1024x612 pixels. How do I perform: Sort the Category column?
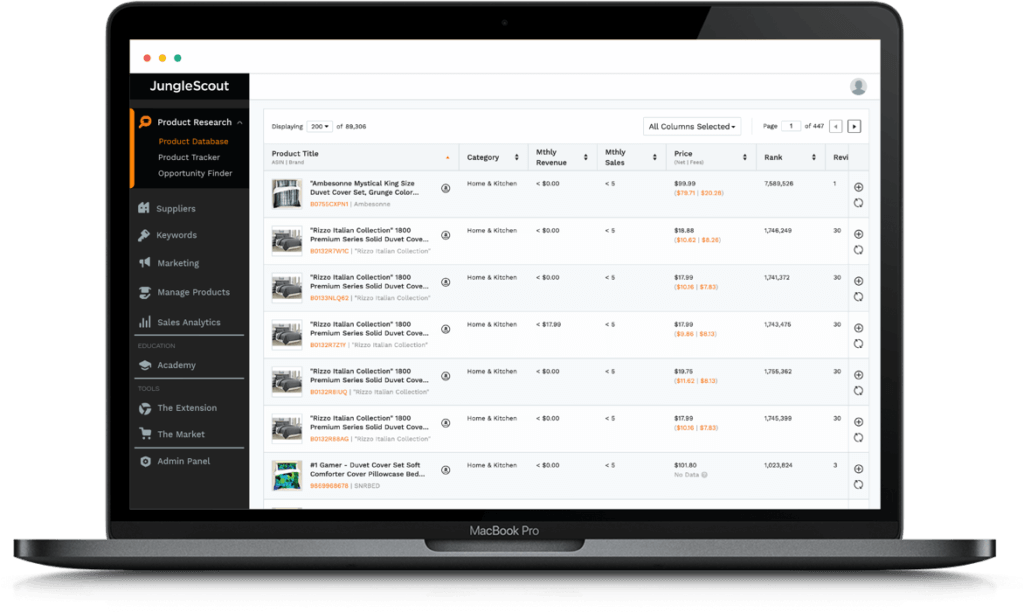pyautogui.click(x=517, y=157)
